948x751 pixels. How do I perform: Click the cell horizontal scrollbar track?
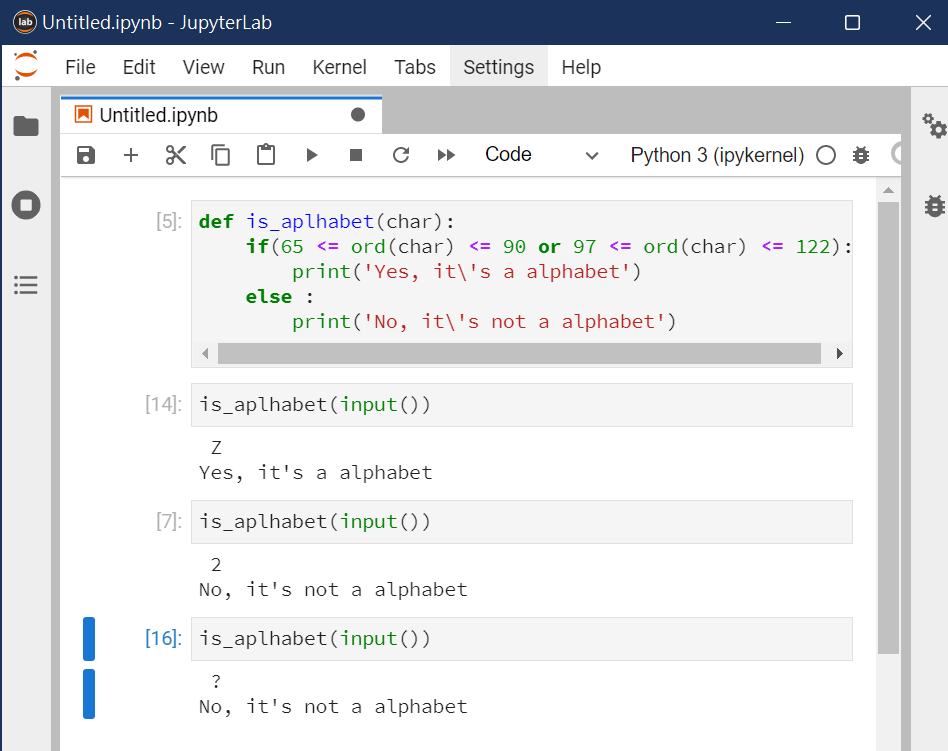point(519,354)
